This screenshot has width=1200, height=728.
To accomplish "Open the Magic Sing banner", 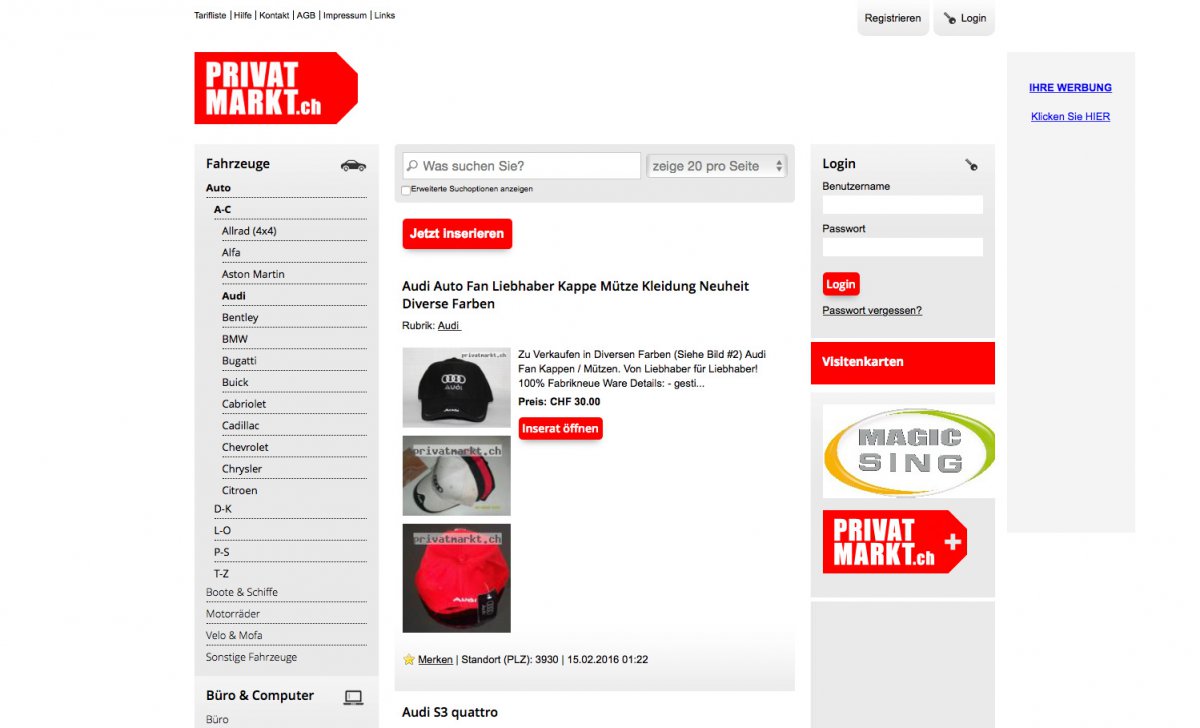I will click(x=909, y=451).
